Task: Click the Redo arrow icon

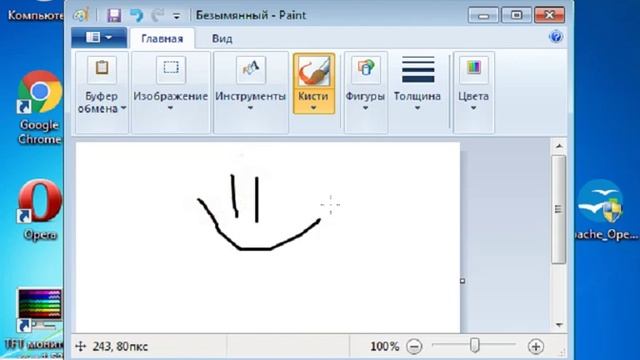Action: [x=157, y=16]
